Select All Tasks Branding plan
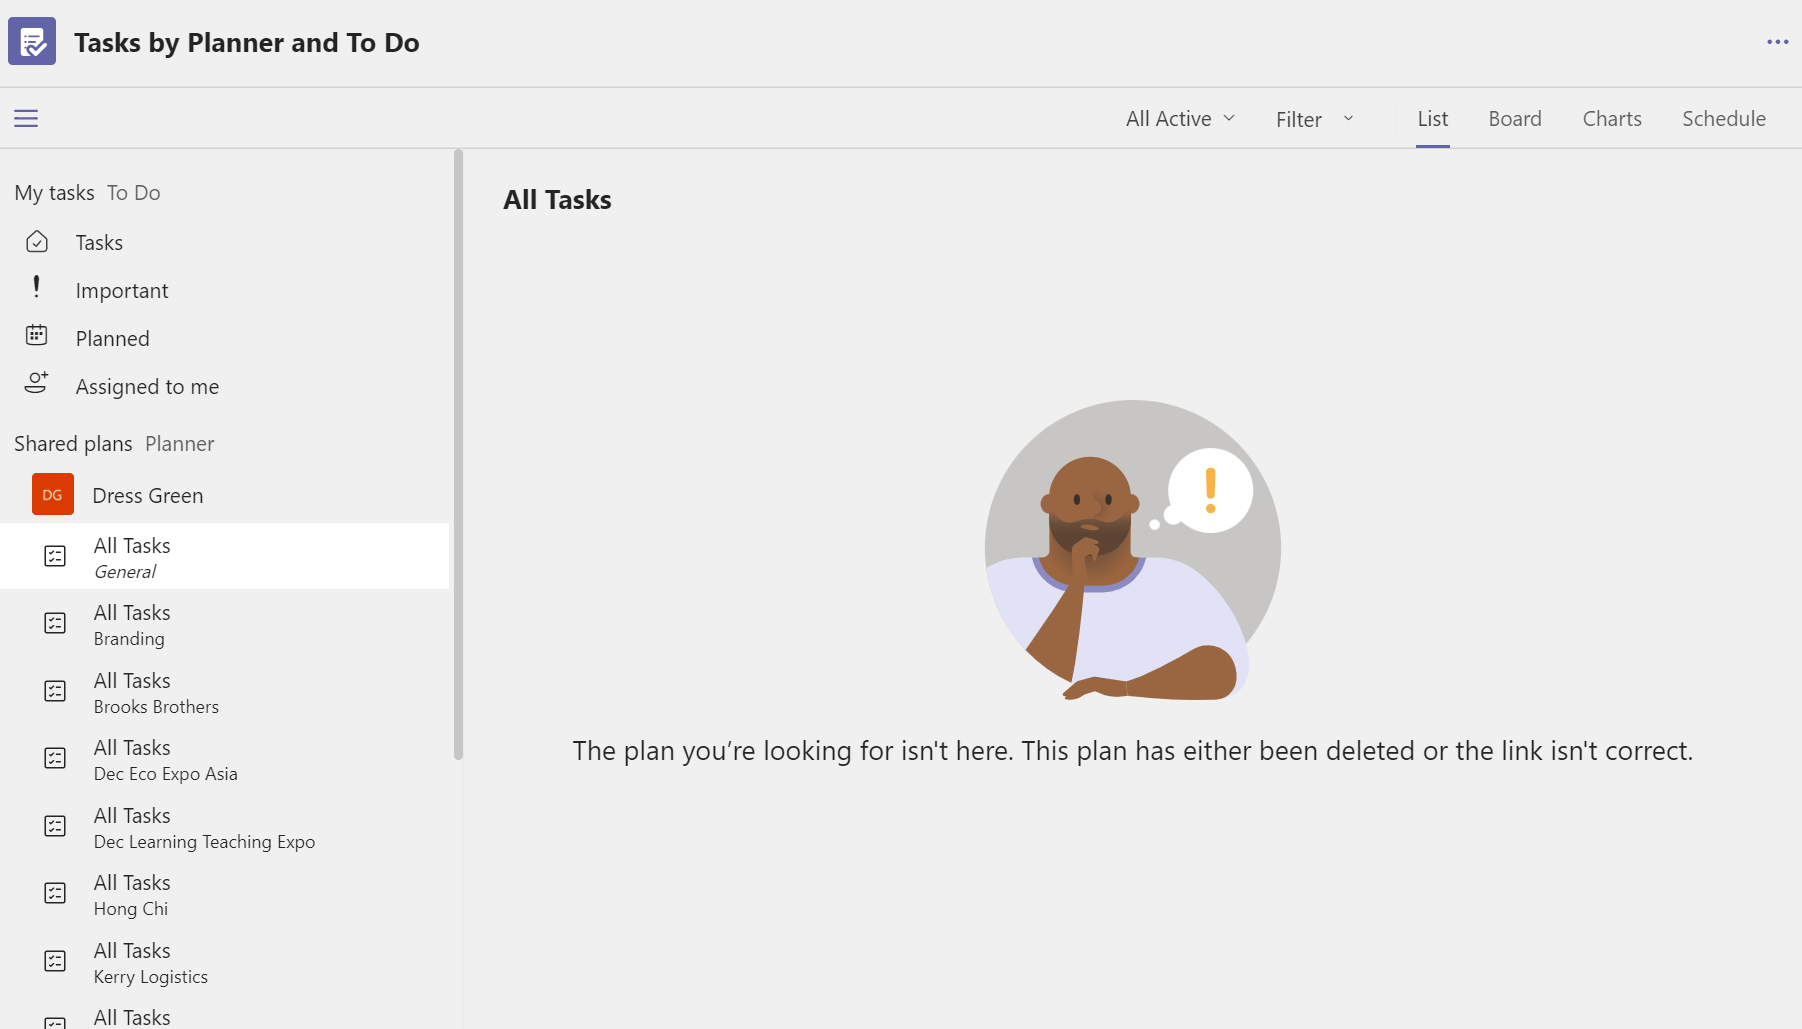This screenshot has height=1029, width=1802. pyautogui.click(x=225, y=624)
